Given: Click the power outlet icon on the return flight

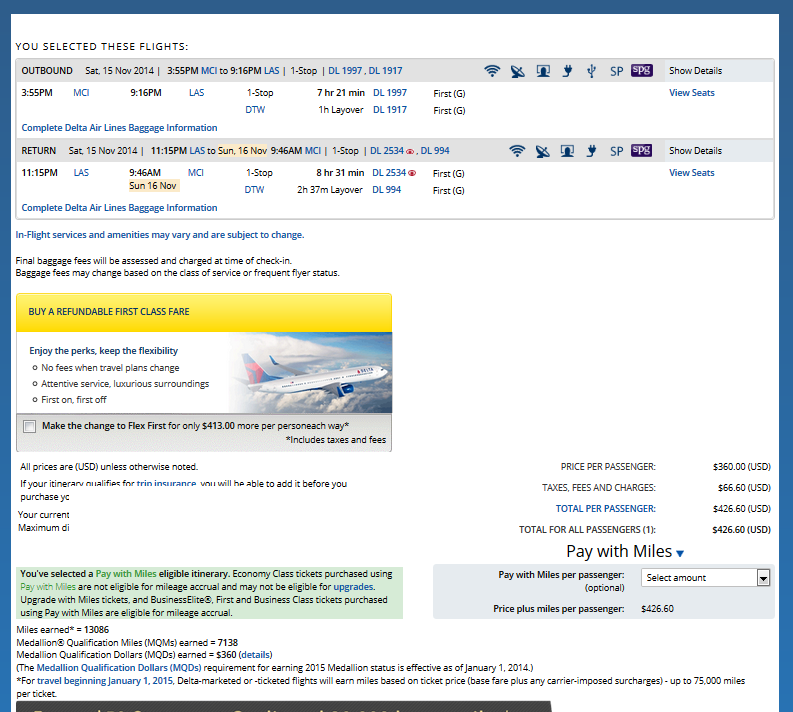Looking at the screenshot, I should click(592, 151).
